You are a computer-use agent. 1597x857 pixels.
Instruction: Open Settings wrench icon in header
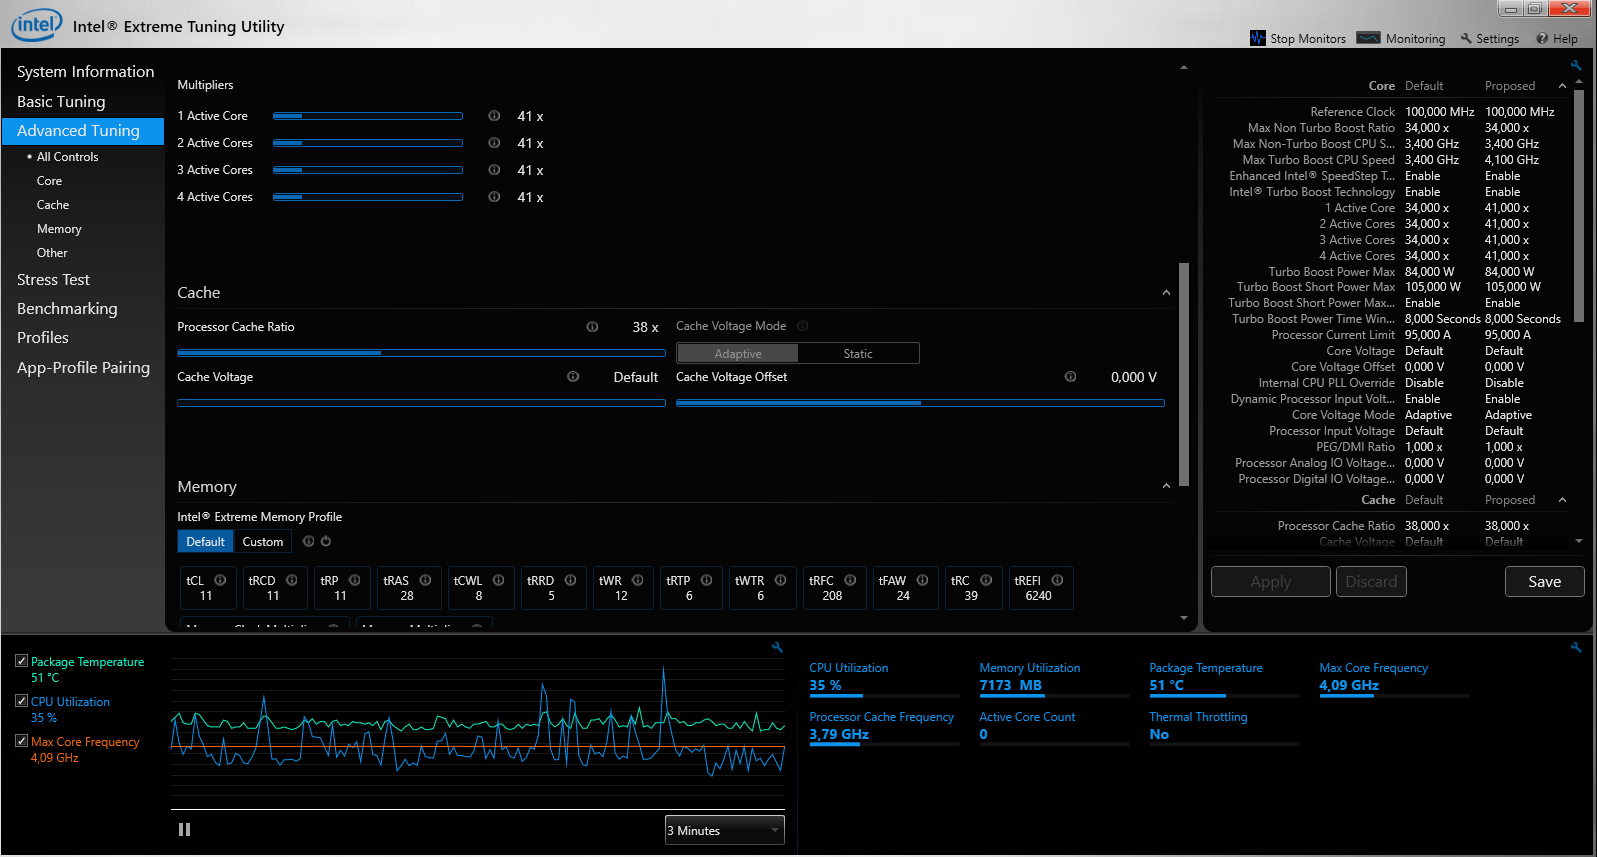(x=1466, y=39)
